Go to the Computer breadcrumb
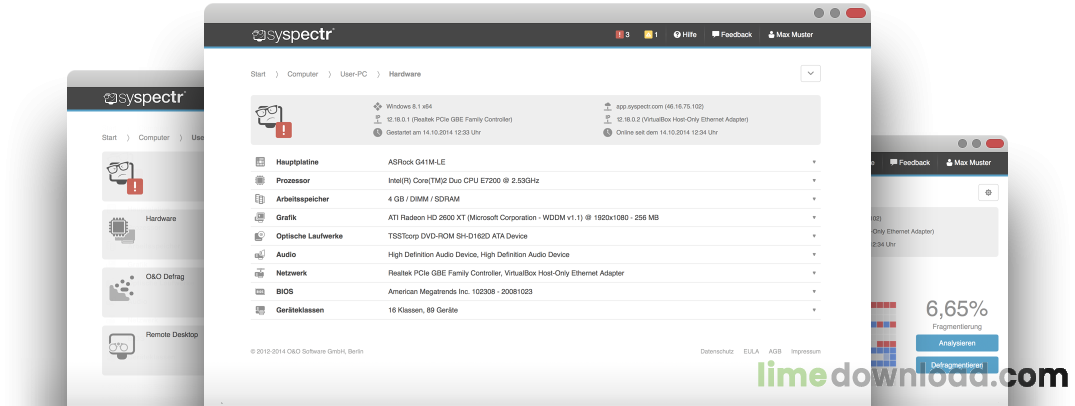The width and height of the screenshot is (1075, 406). point(302,74)
